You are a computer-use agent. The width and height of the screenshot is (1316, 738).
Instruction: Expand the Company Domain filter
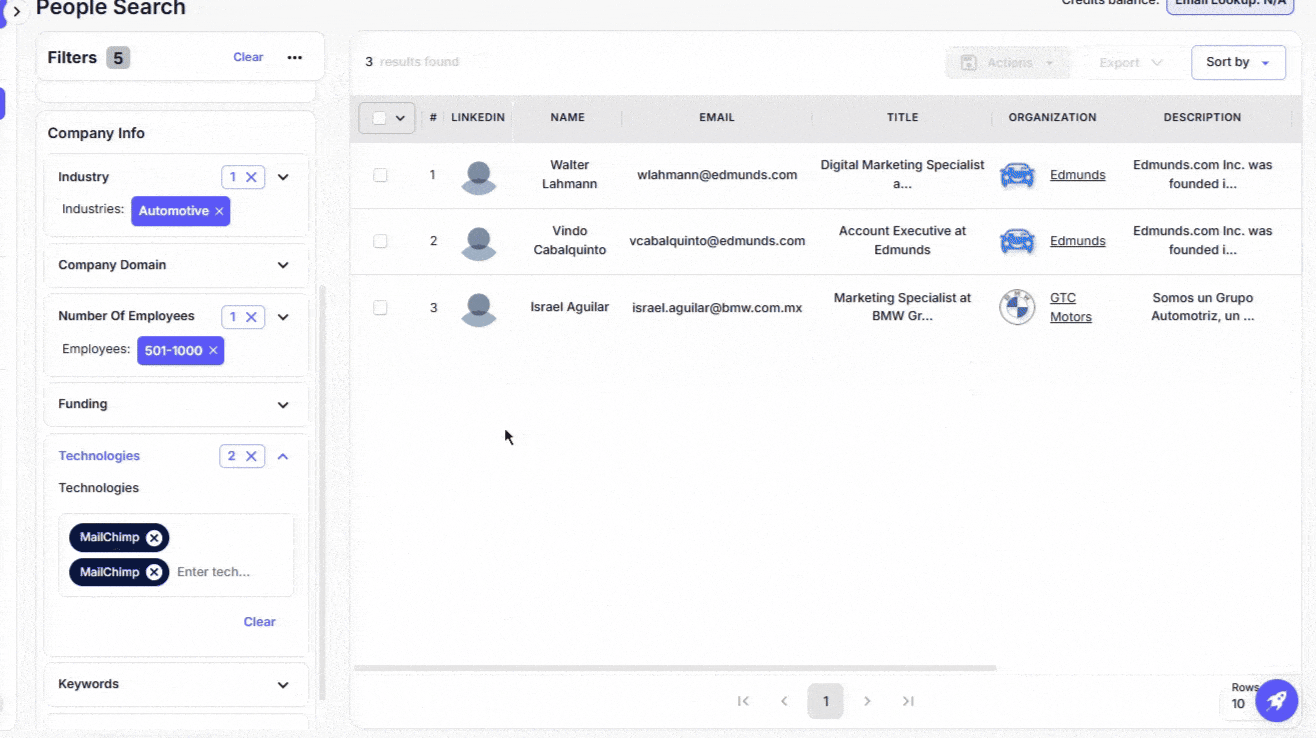(283, 265)
